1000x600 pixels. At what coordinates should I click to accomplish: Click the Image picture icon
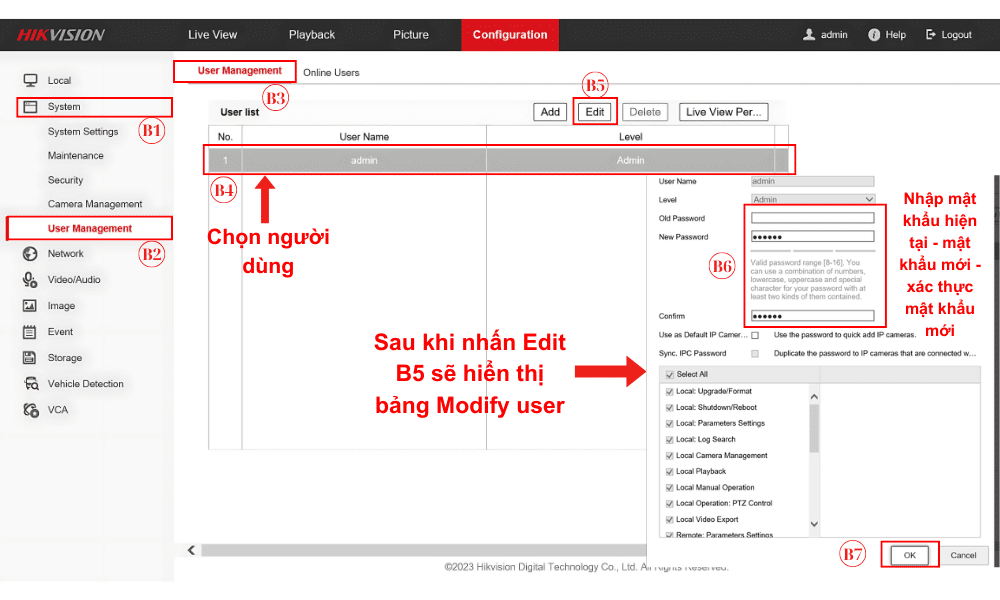[30, 306]
